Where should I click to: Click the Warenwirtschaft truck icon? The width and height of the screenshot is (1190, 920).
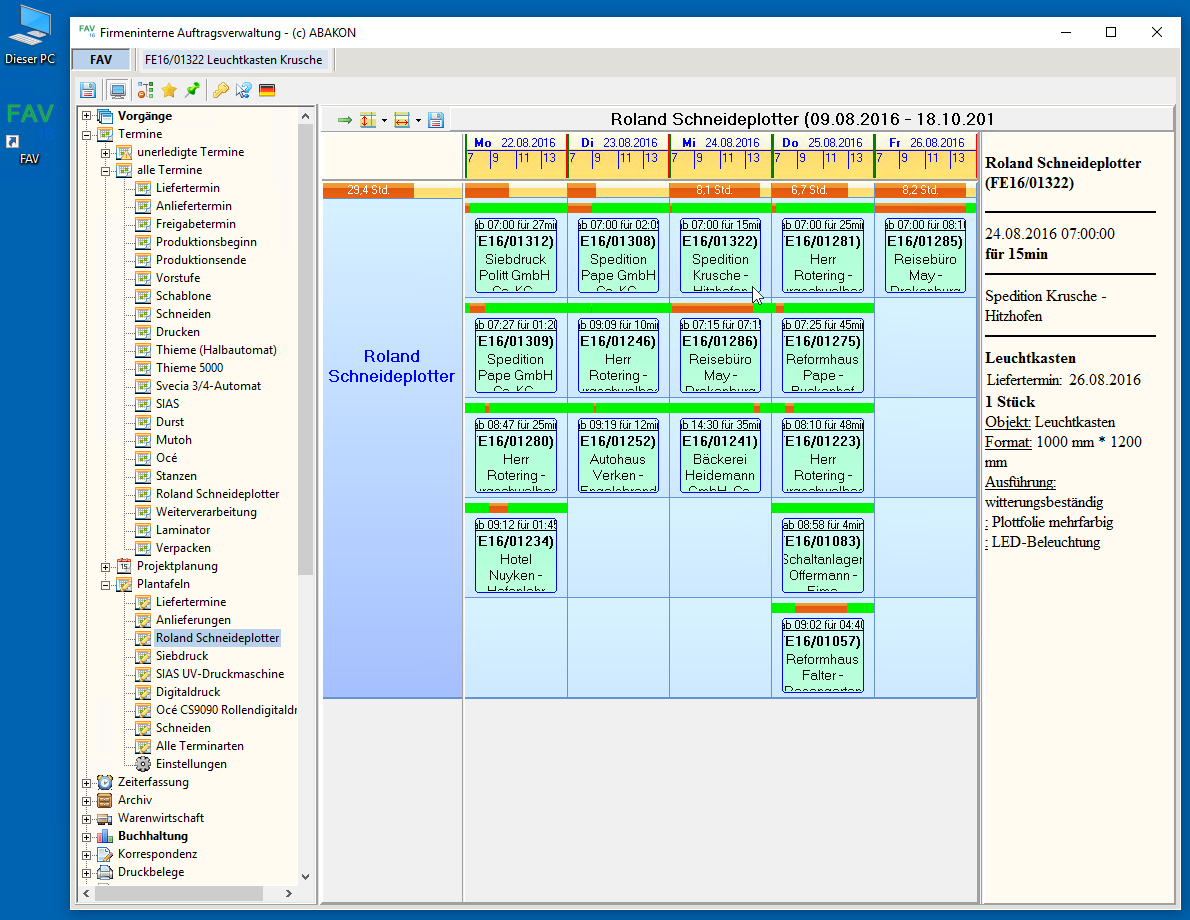click(105, 818)
